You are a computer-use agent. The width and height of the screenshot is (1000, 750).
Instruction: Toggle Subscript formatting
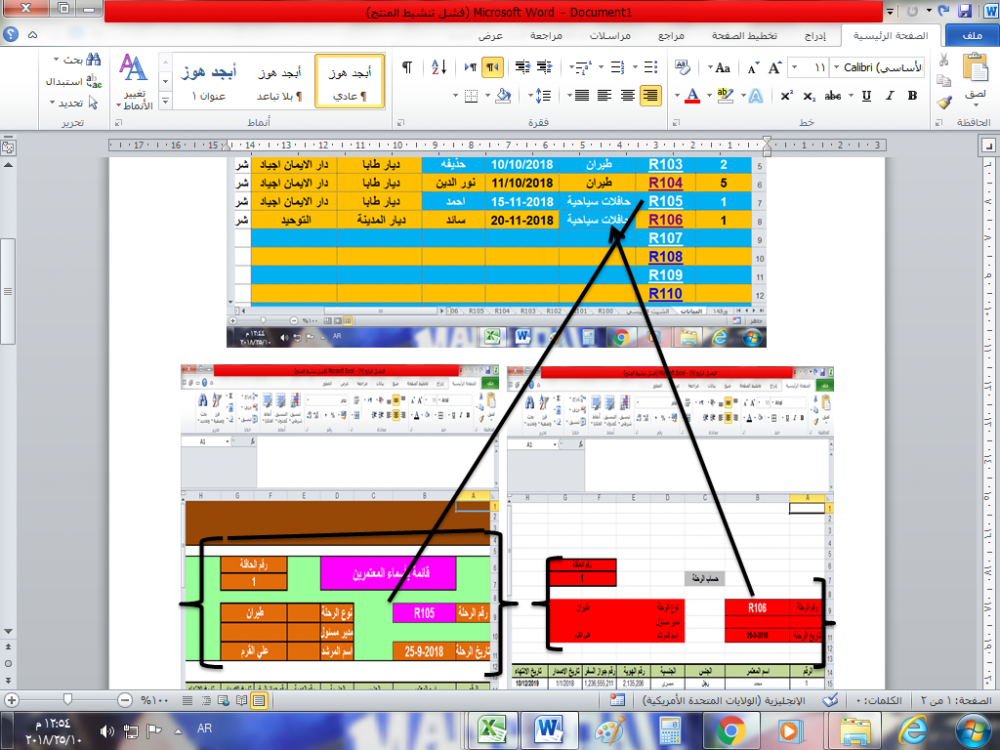click(x=809, y=96)
